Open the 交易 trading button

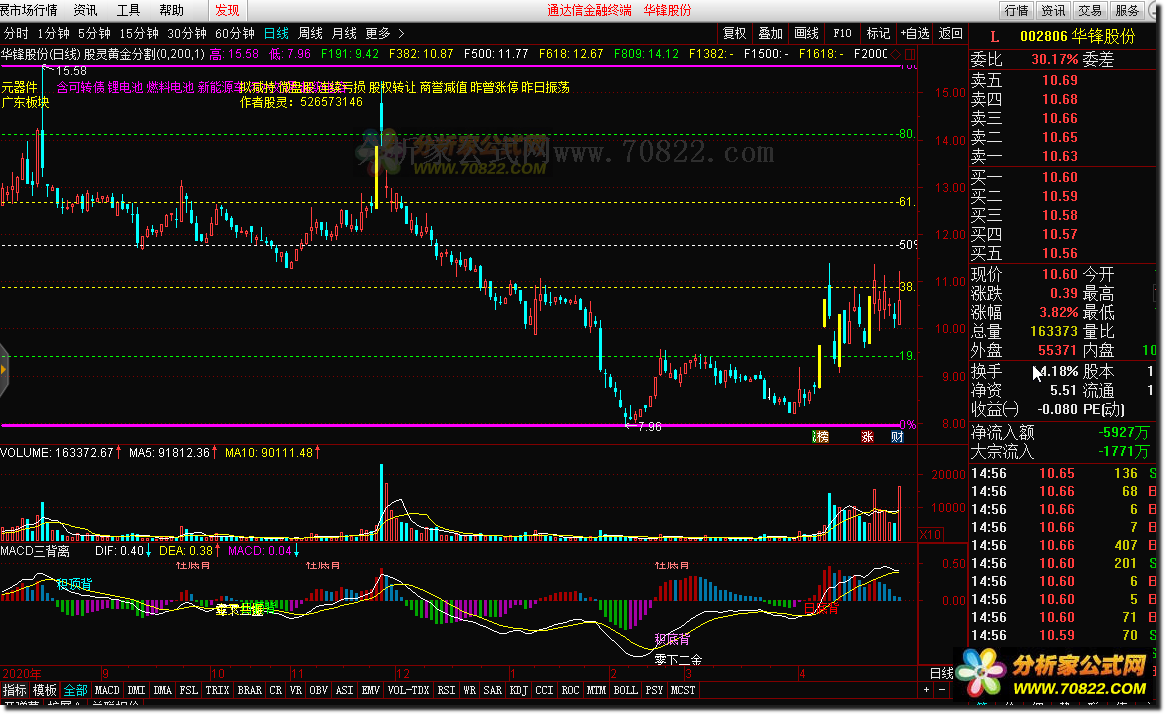click(x=1090, y=10)
